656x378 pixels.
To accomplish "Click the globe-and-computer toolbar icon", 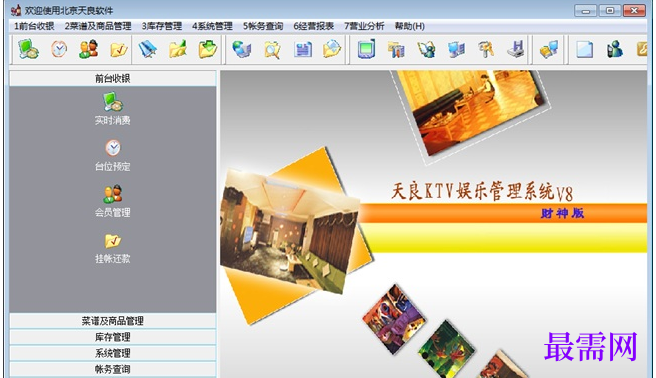I will pyautogui.click(x=242, y=49).
